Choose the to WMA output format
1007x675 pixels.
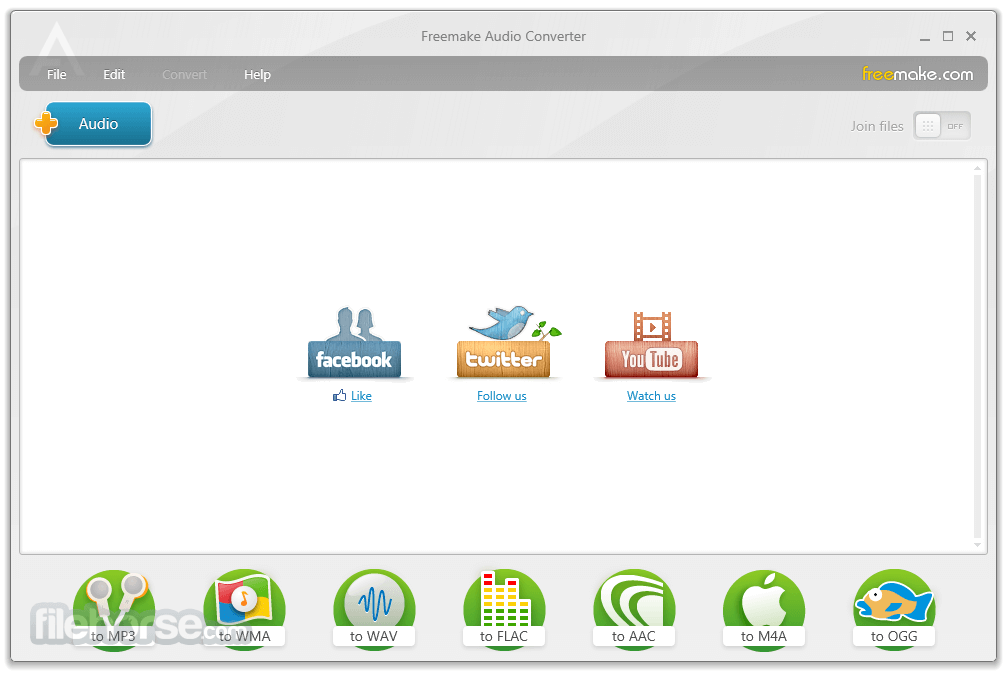pyautogui.click(x=244, y=610)
